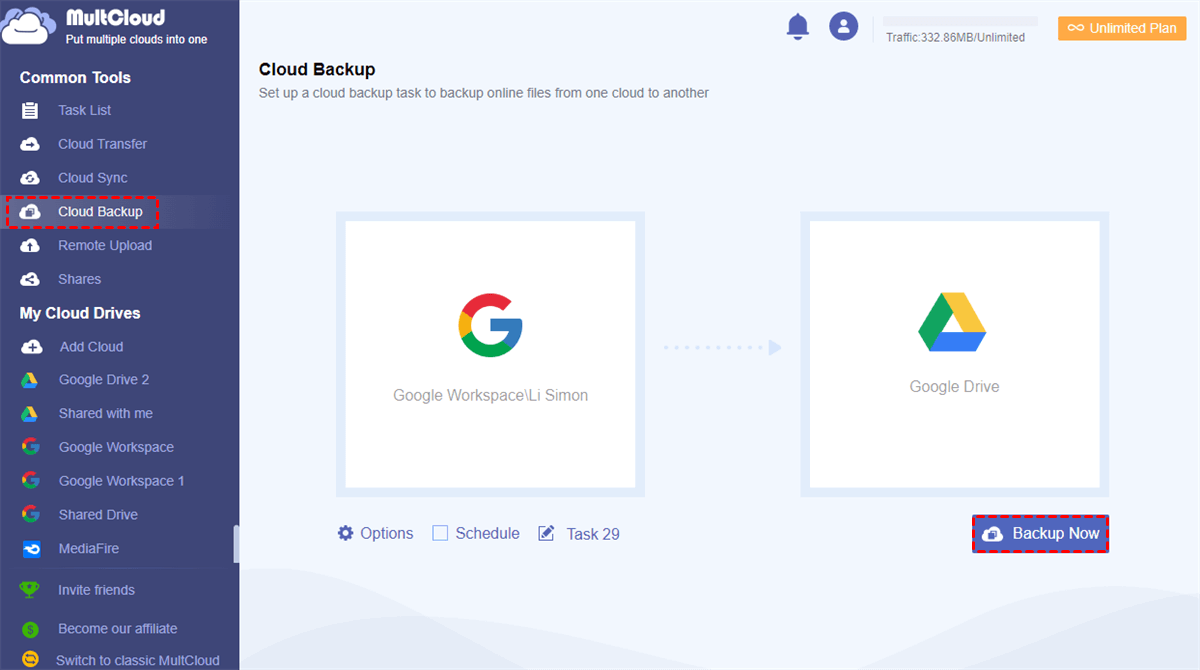The image size is (1200, 670).
Task: Click the MediaFire icon
Action: coord(31,549)
